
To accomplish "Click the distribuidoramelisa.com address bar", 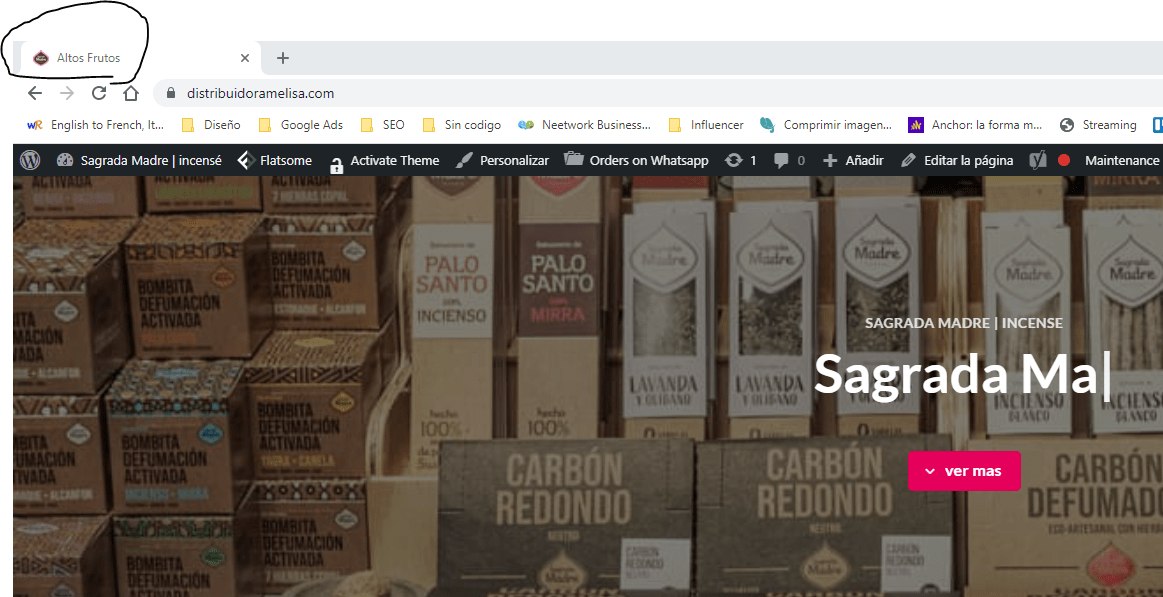I will (658, 93).
